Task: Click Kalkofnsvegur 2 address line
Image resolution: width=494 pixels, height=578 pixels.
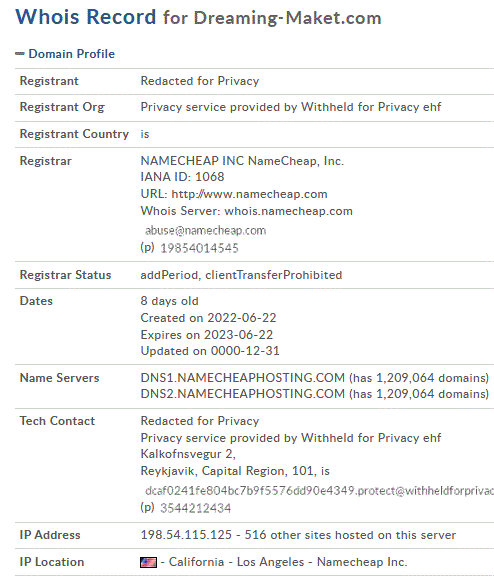Action: 188,454
